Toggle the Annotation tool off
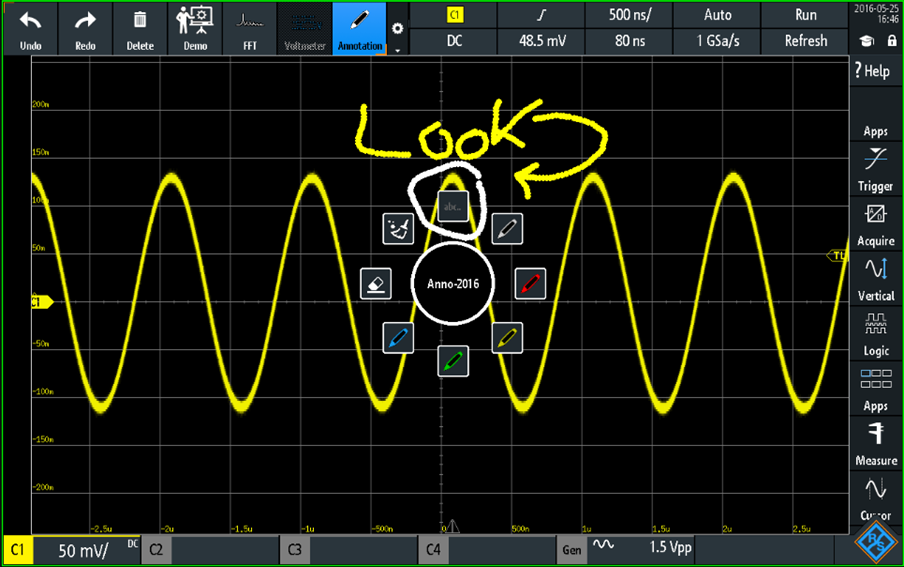Viewport: 904px width, 567px height. click(359, 28)
